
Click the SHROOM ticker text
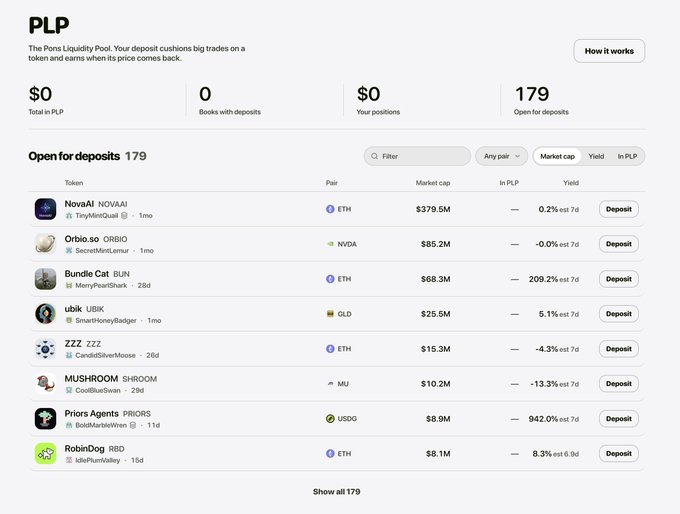[x=139, y=379]
